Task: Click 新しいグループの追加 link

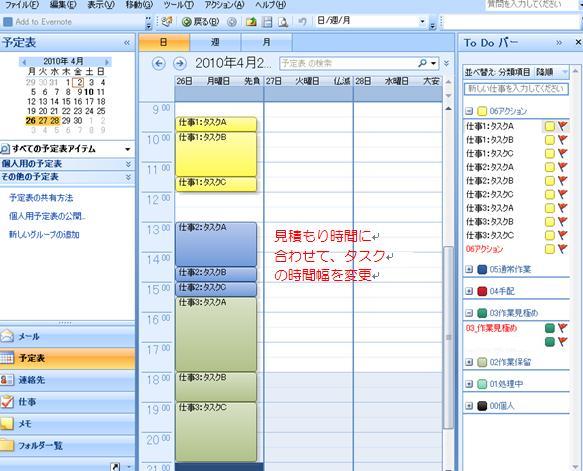Action: coord(44,235)
